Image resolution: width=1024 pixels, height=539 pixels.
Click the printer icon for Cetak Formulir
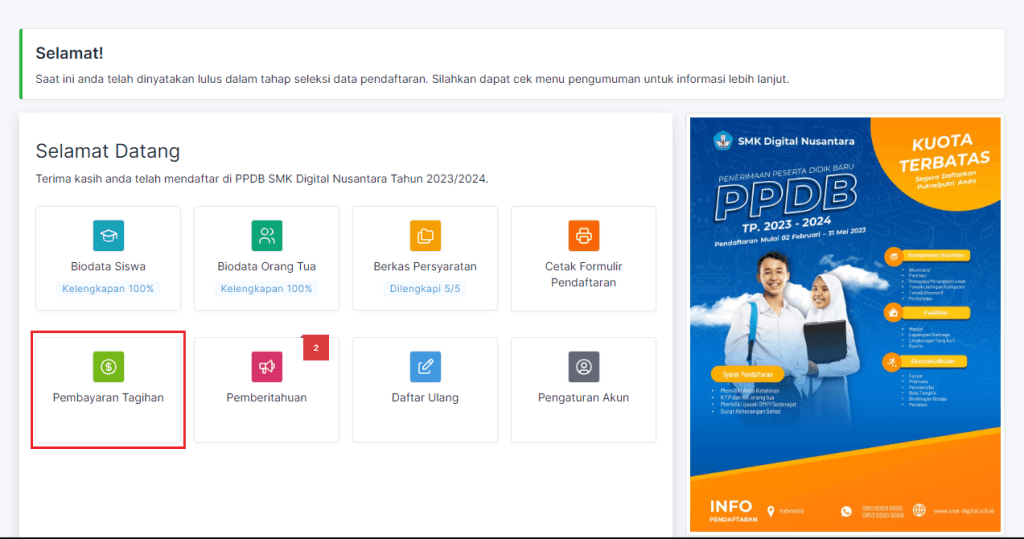(583, 236)
